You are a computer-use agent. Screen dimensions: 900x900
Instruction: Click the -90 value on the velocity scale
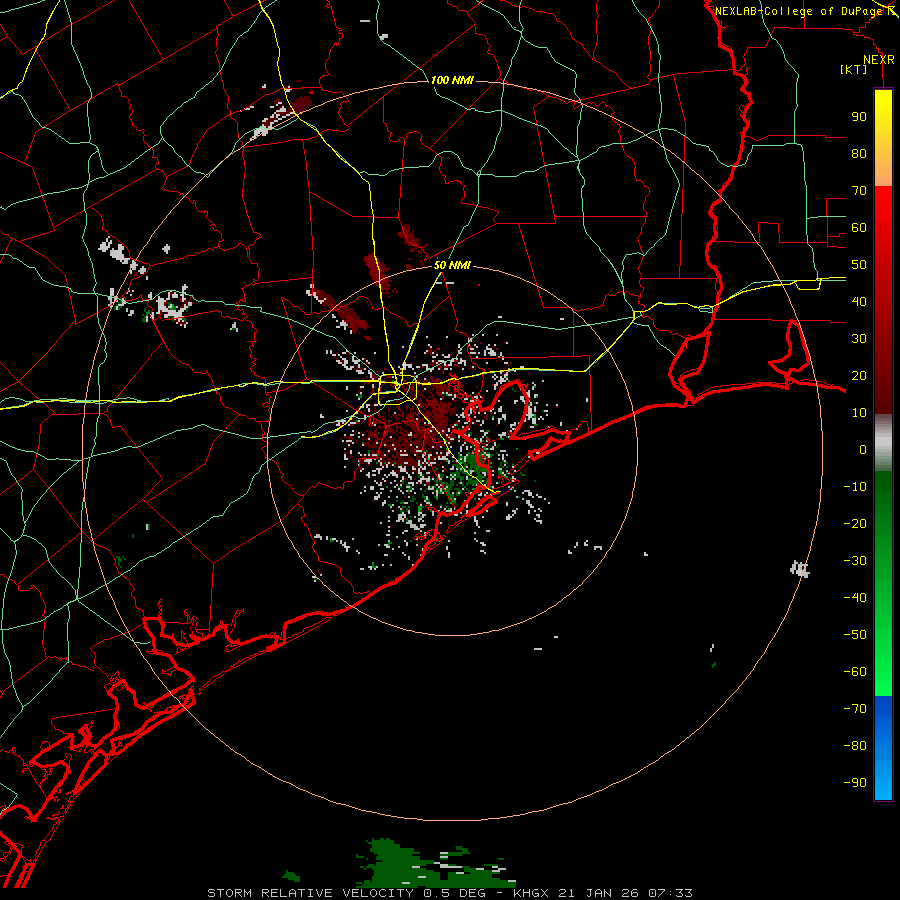tap(855, 783)
